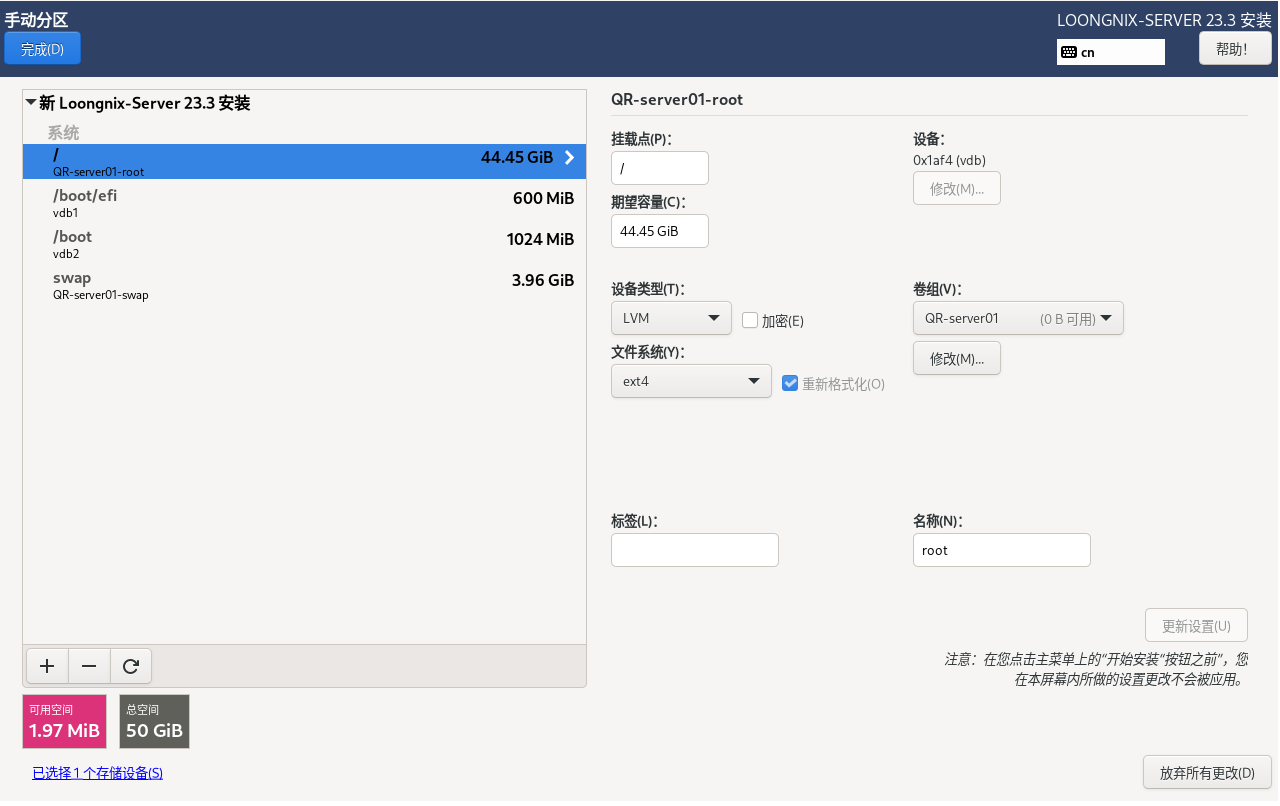Open the 卷组 QR-server01 dropdown
The image size is (1280, 806).
click(x=1018, y=318)
